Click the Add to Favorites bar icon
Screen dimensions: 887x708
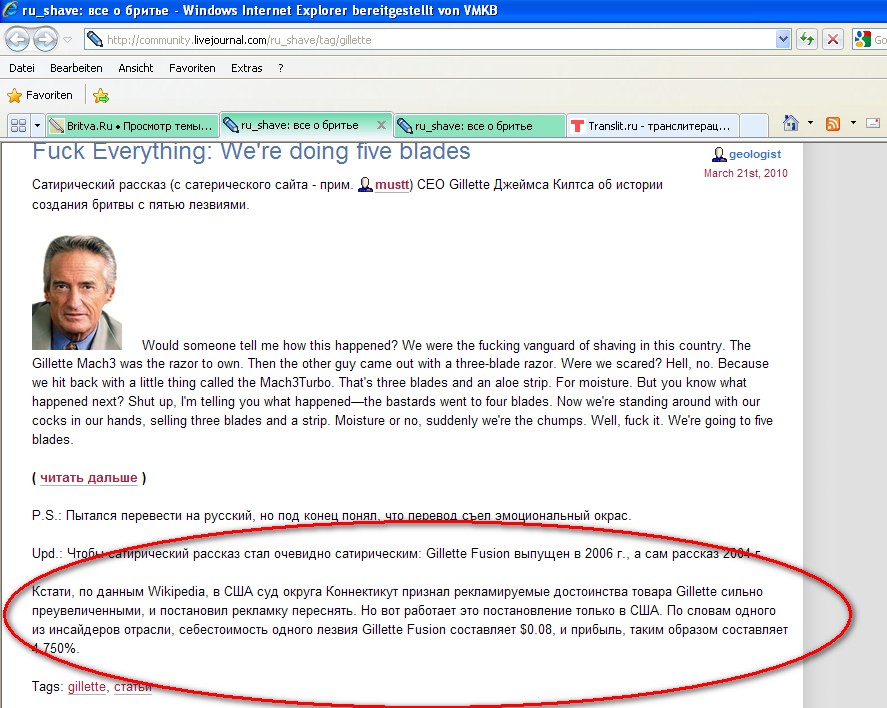101,96
